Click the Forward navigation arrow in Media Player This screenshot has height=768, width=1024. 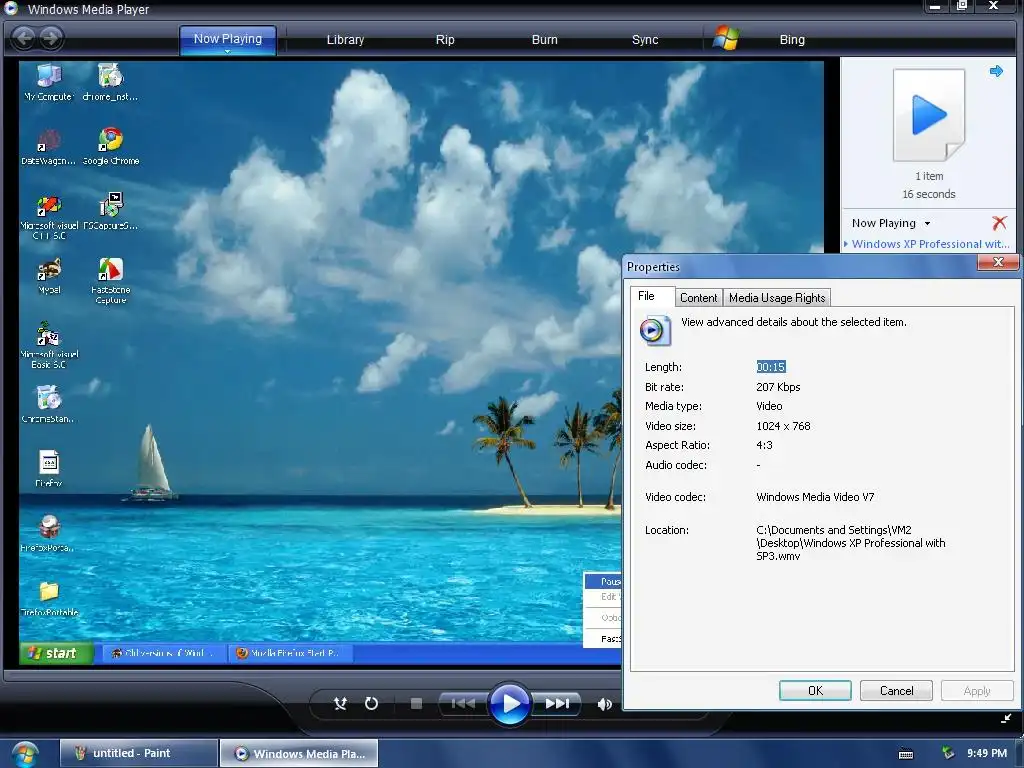[x=52, y=38]
